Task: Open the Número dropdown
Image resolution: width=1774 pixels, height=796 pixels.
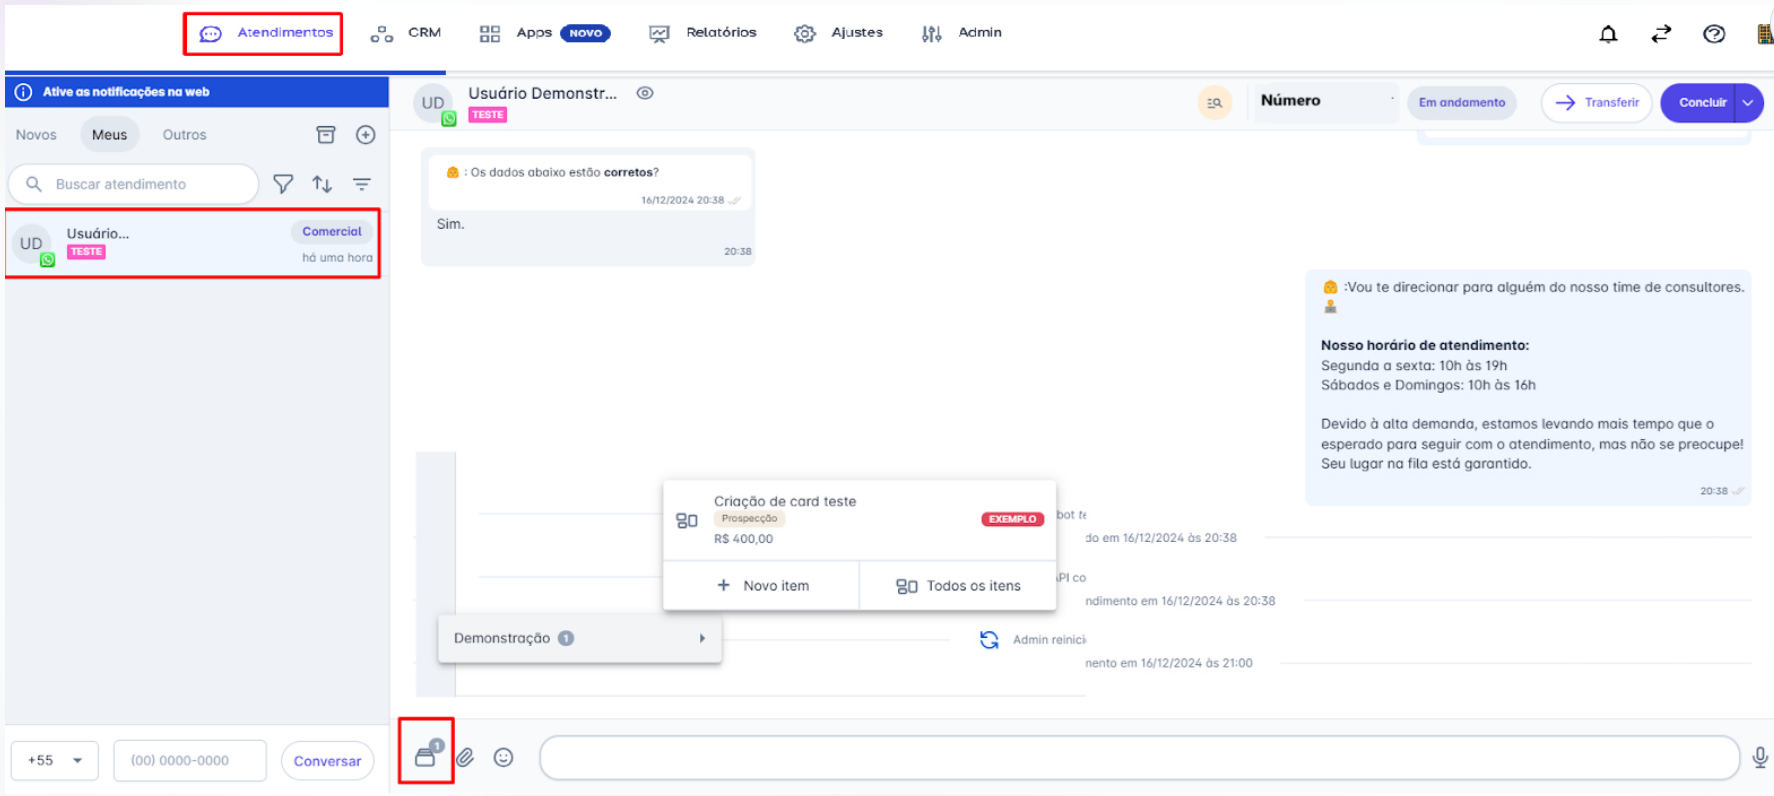Action: pos(1324,101)
